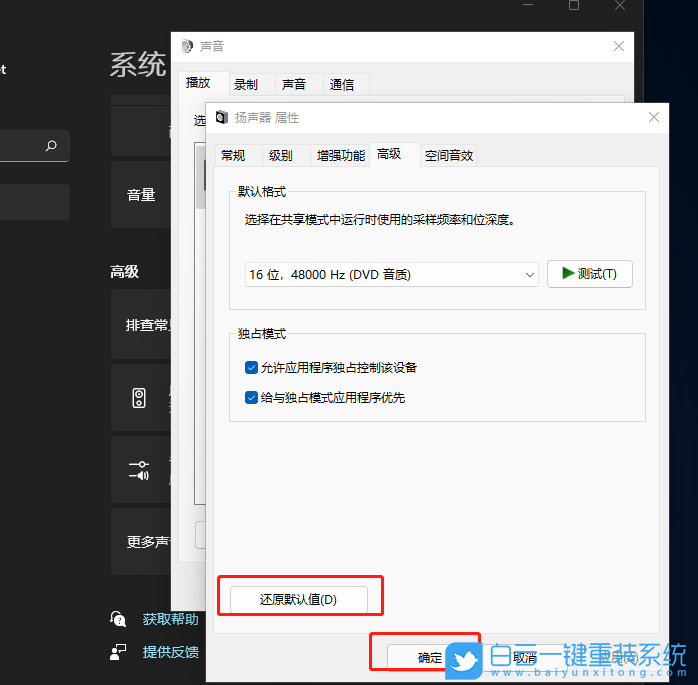
Task: Open the 获取帮助 link
Action: tap(170, 619)
